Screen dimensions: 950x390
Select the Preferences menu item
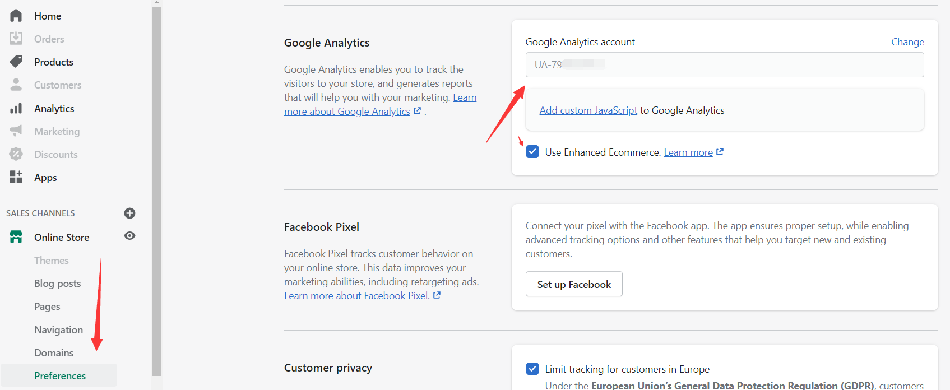59,375
